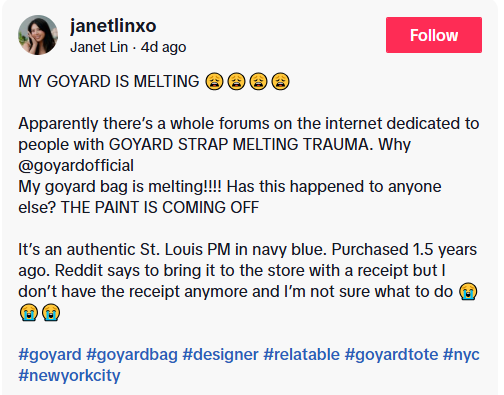The height and width of the screenshot is (395, 504).
Task: Open janetlinxo's profile picture
Action: [x=38, y=35]
